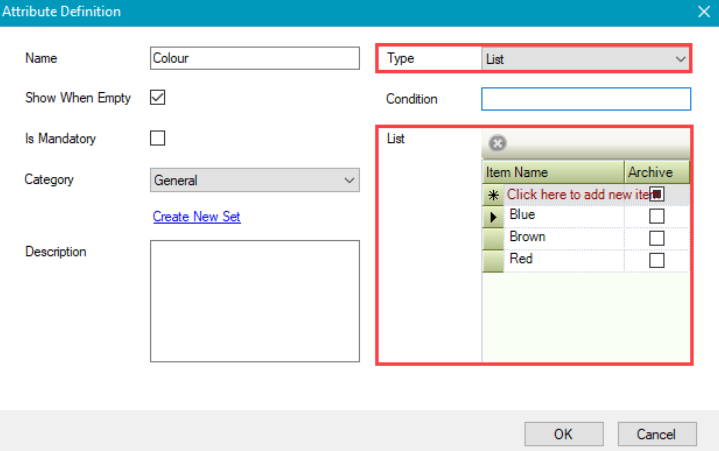Viewport: 719px width, 451px height.
Task: Enable the Is Mandatory checkbox
Action: click(157, 139)
